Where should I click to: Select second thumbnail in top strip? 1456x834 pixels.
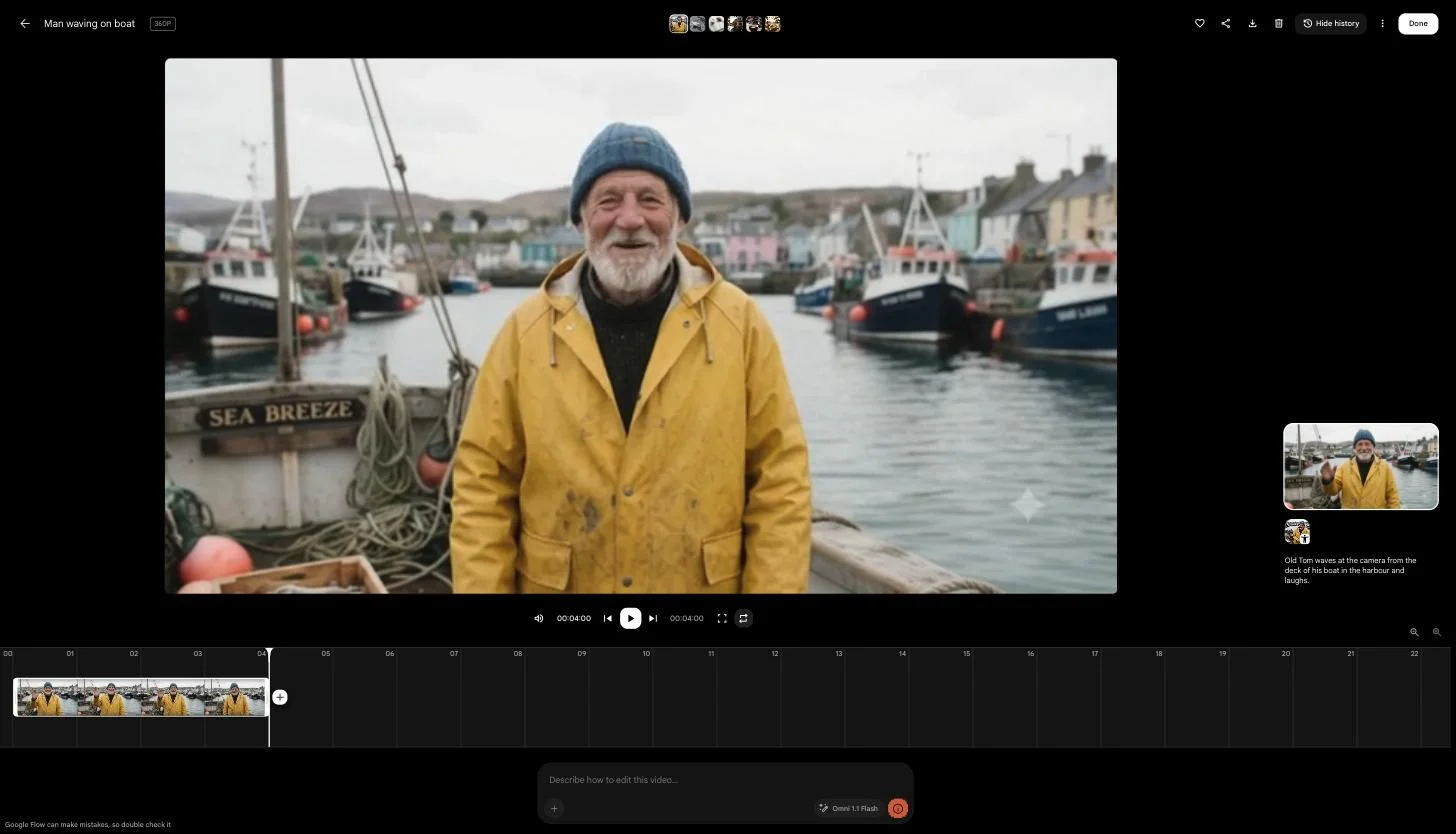697,24
